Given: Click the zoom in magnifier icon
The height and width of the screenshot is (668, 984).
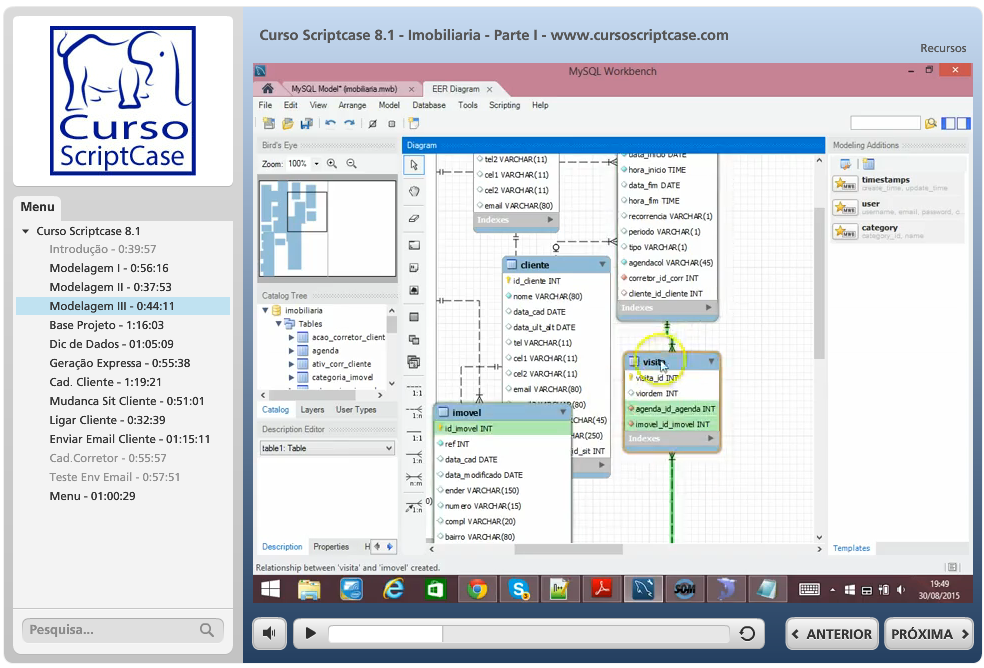Looking at the screenshot, I should [x=332, y=164].
